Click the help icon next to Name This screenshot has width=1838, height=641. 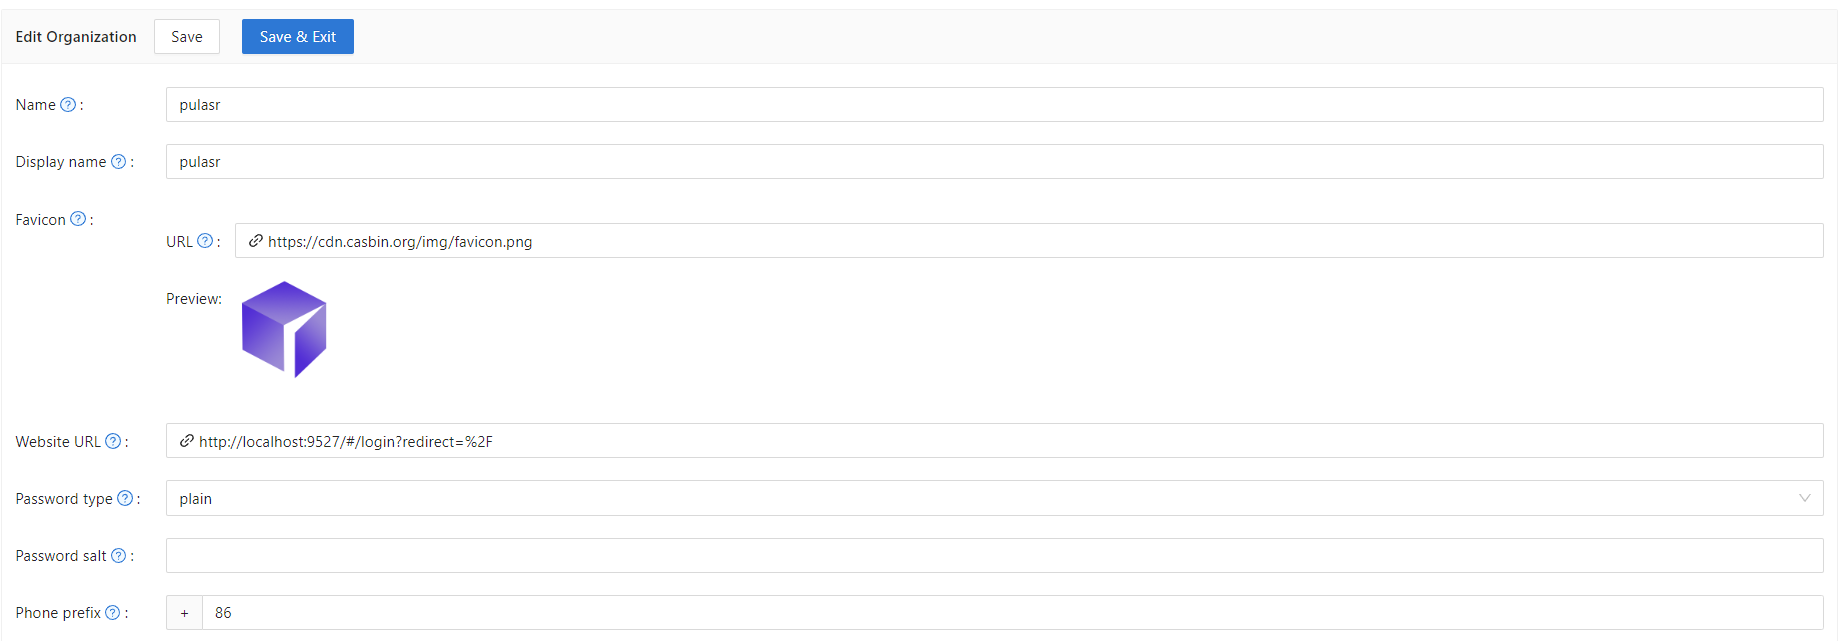tap(68, 105)
